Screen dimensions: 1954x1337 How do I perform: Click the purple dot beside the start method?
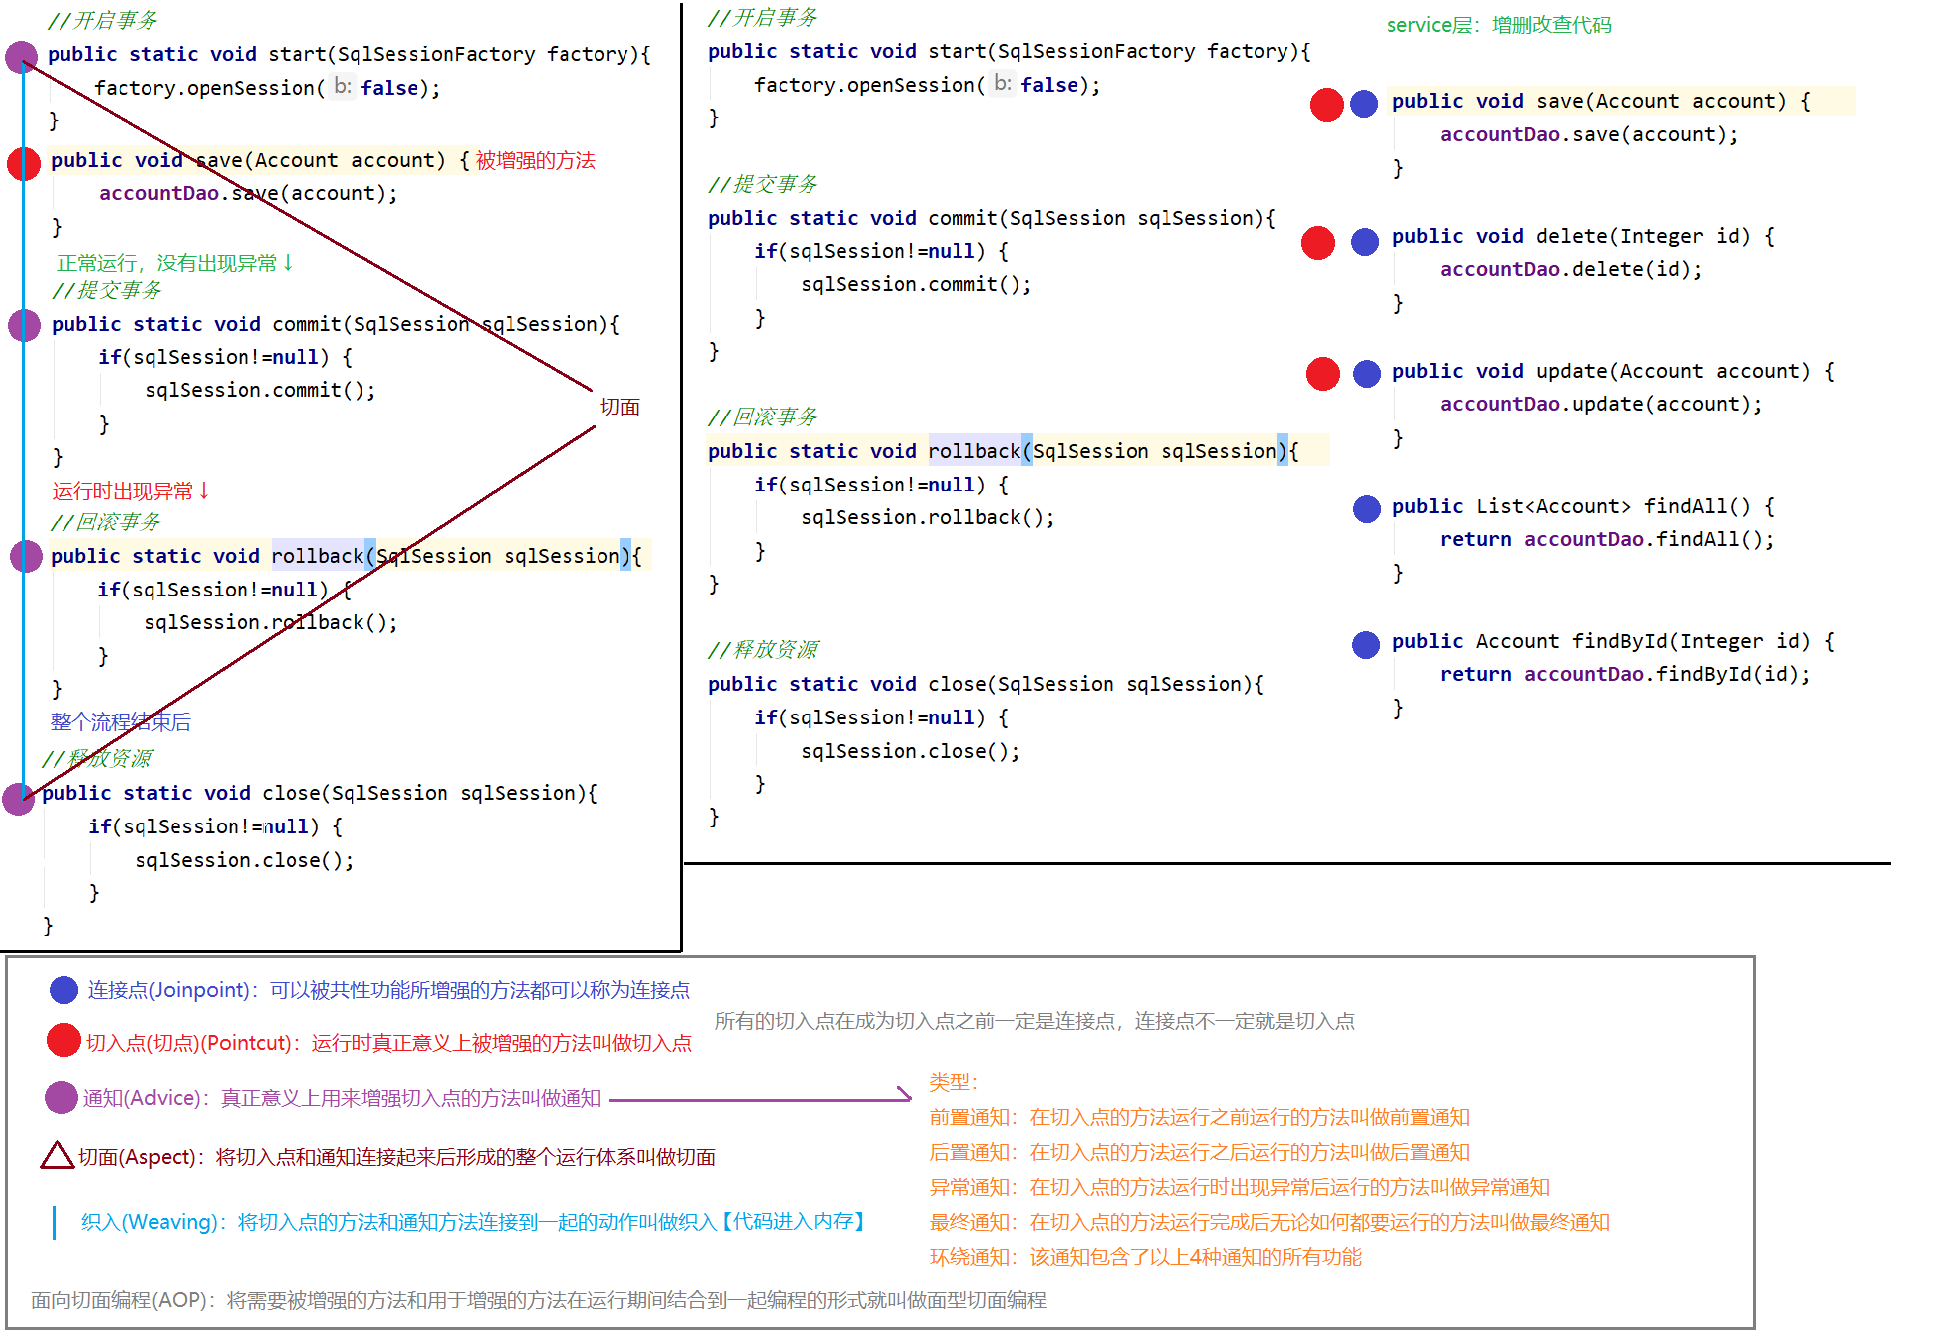tap(21, 57)
